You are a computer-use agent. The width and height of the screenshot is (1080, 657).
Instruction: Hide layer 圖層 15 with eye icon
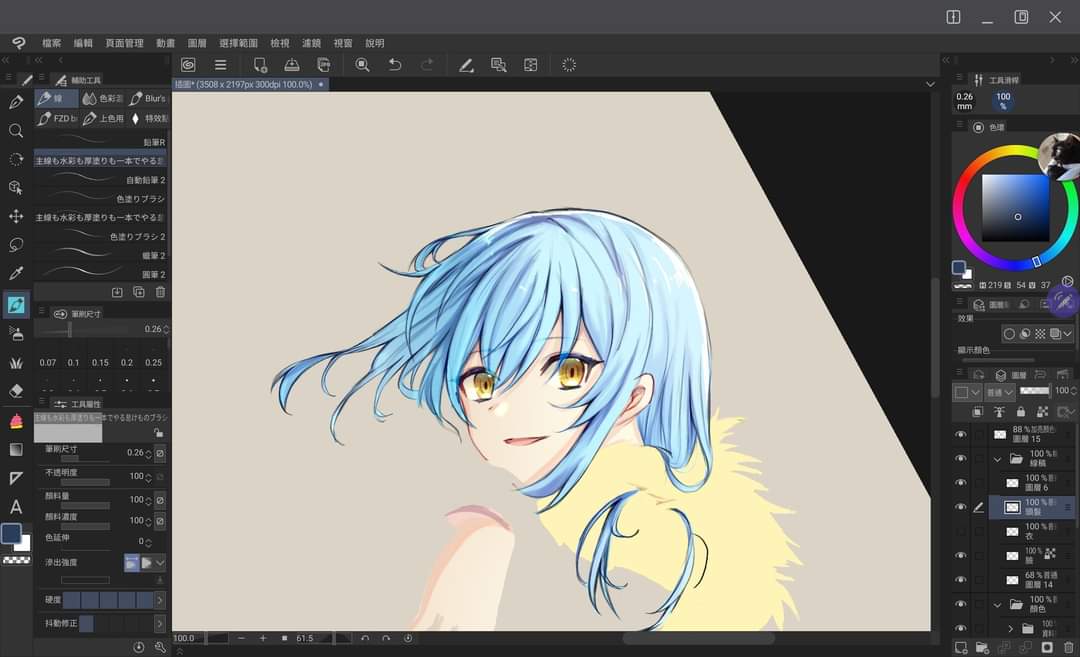pyautogui.click(x=960, y=435)
